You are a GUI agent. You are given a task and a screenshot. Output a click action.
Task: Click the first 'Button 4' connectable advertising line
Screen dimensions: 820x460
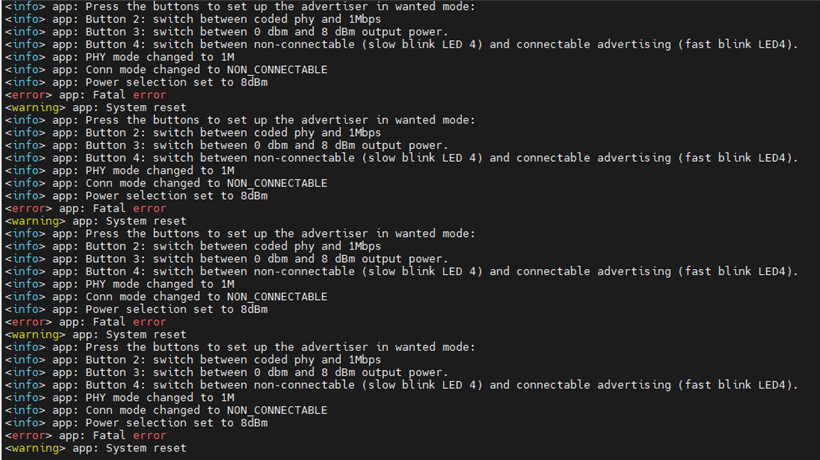402,44
